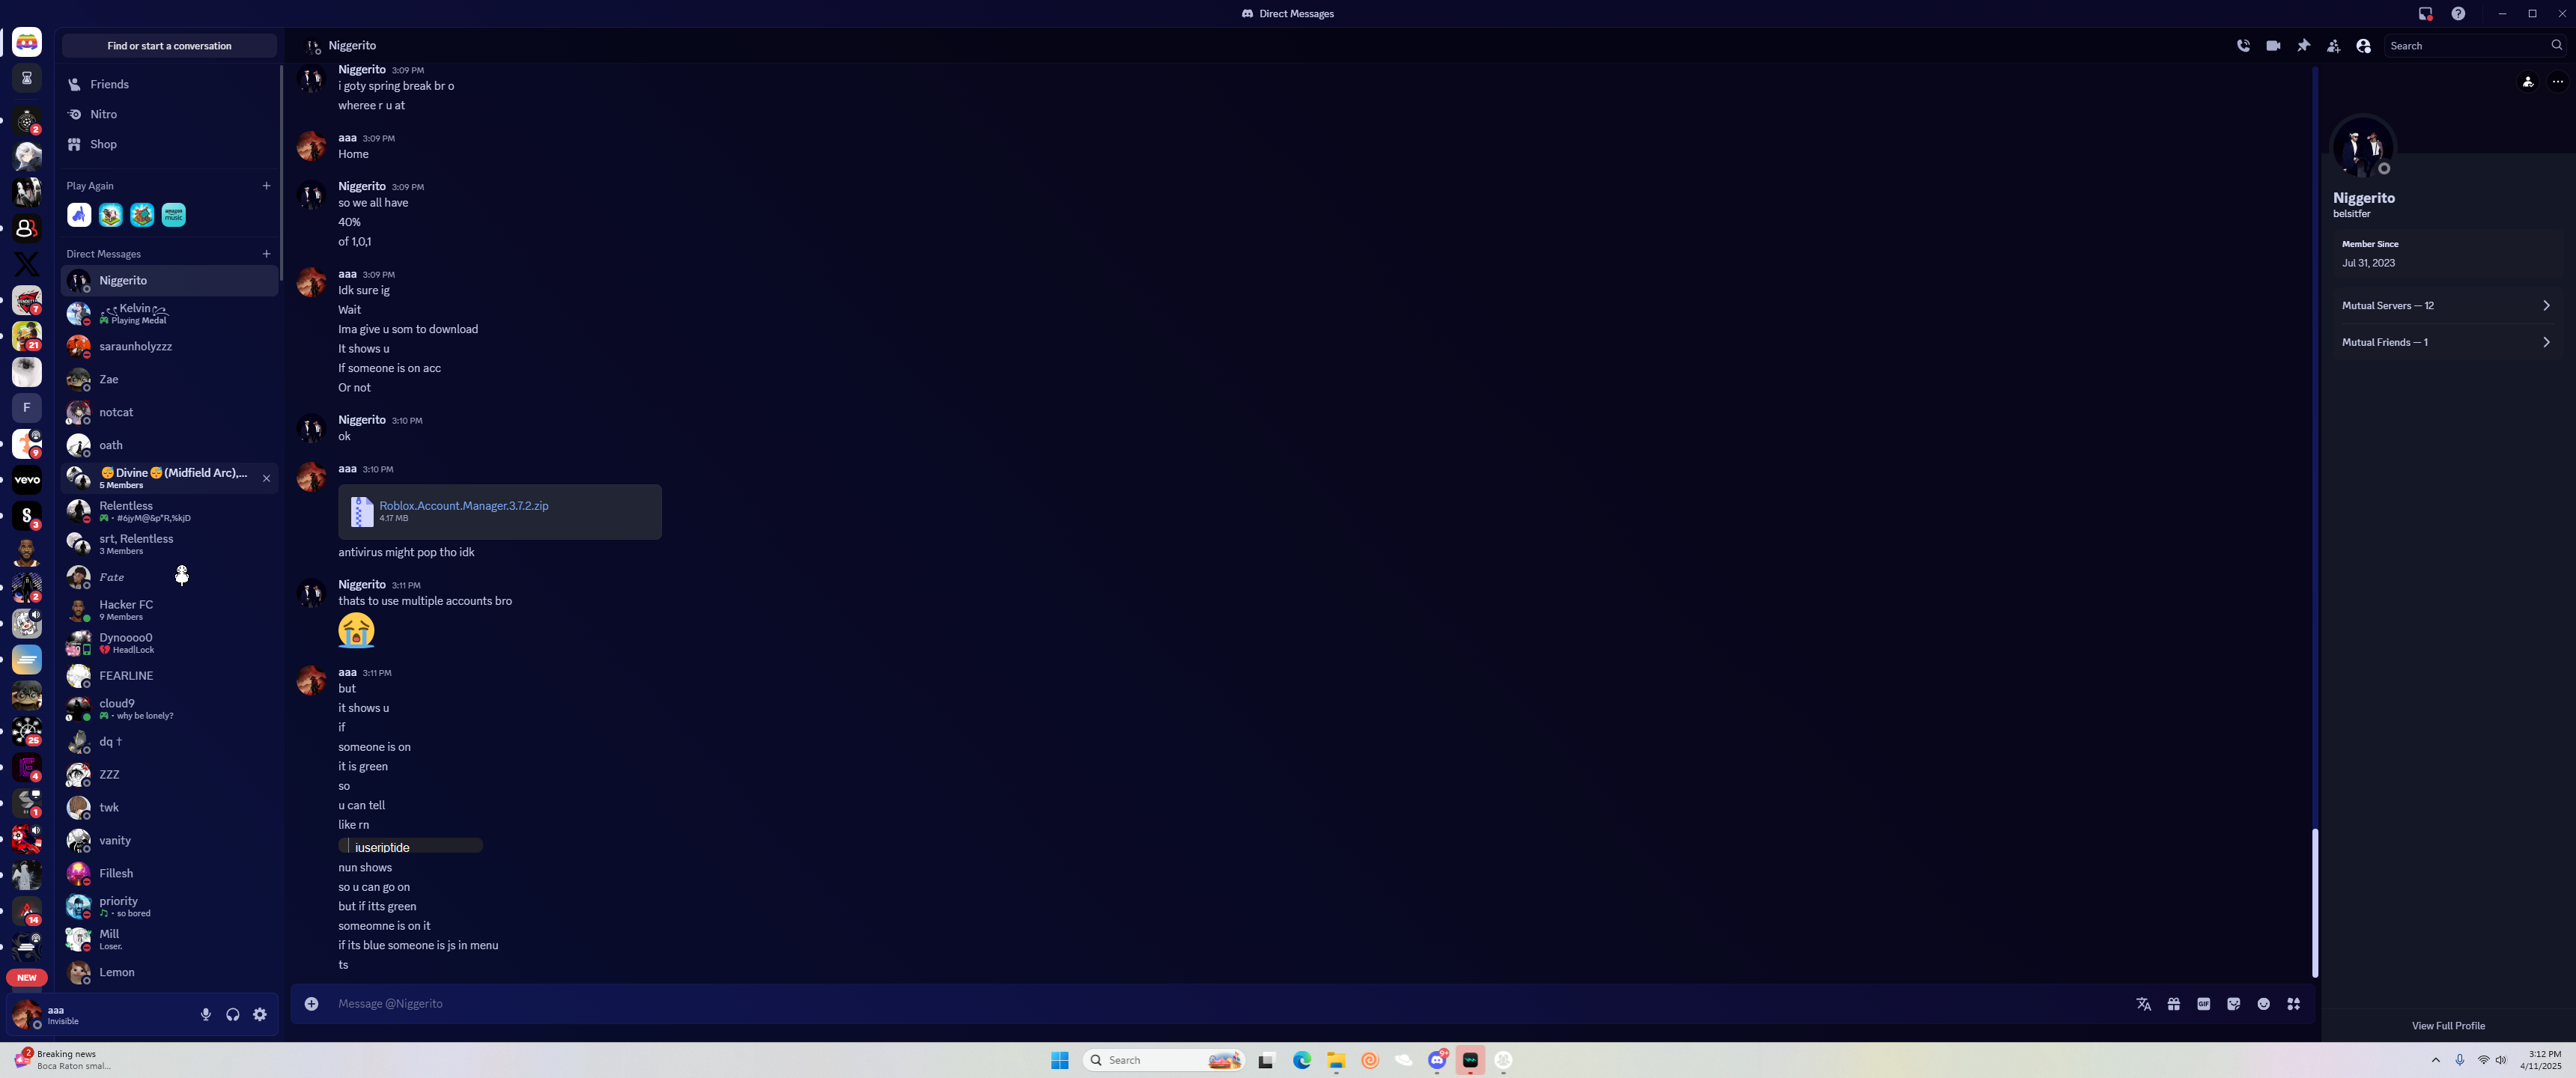Screen dimensions: 2576x1078
Task: Open the translate icon in message bar
Action: pos(2144,1004)
